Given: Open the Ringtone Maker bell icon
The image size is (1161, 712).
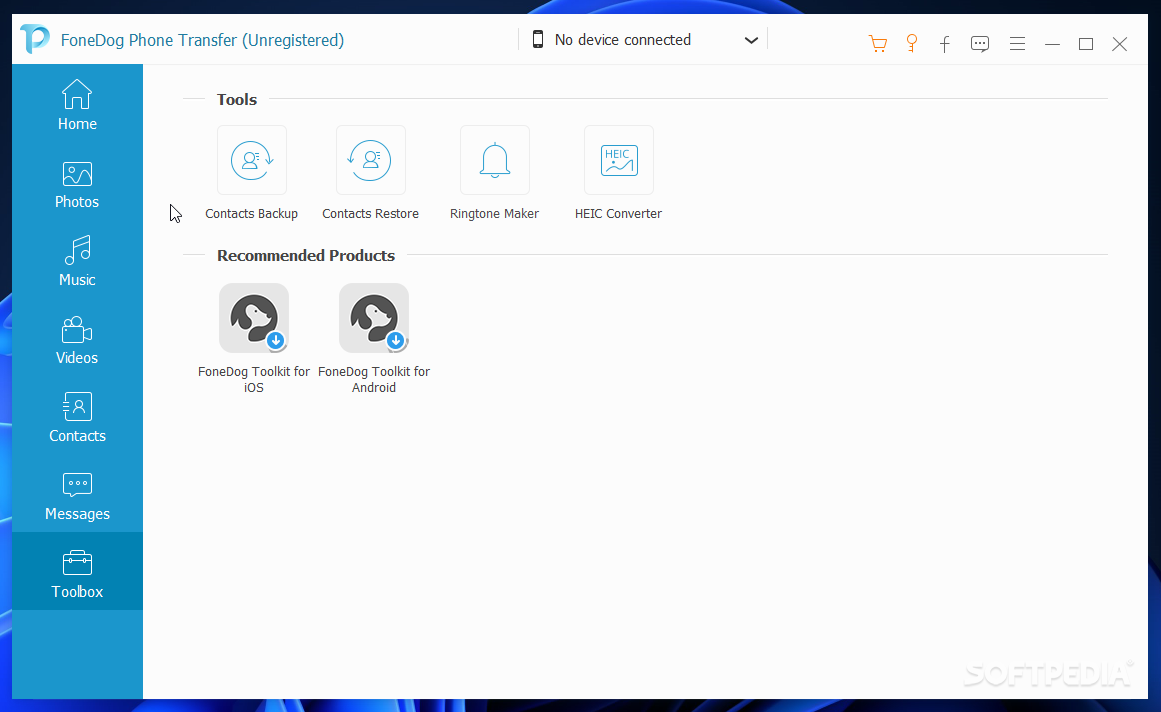Looking at the screenshot, I should pos(495,160).
